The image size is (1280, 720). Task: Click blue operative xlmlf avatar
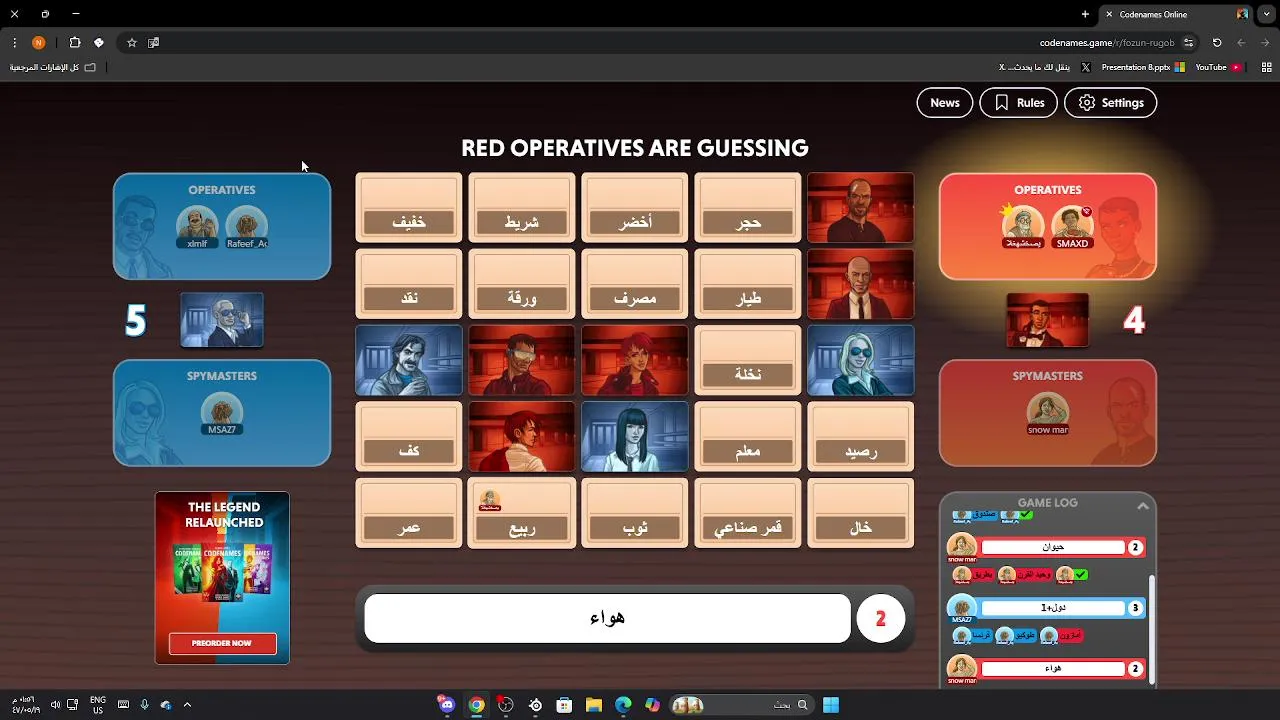coord(197,226)
